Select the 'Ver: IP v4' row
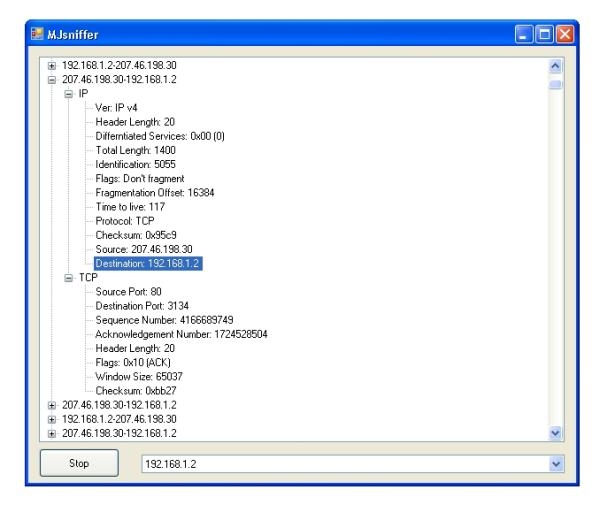600x505 pixels. (x=116, y=108)
